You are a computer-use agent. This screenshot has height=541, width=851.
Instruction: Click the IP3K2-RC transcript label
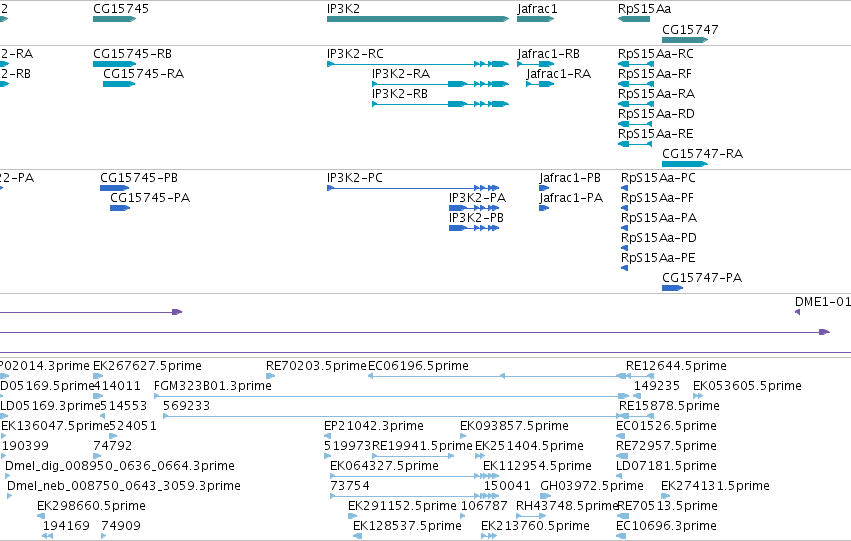pyautogui.click(x=355, y=54)
